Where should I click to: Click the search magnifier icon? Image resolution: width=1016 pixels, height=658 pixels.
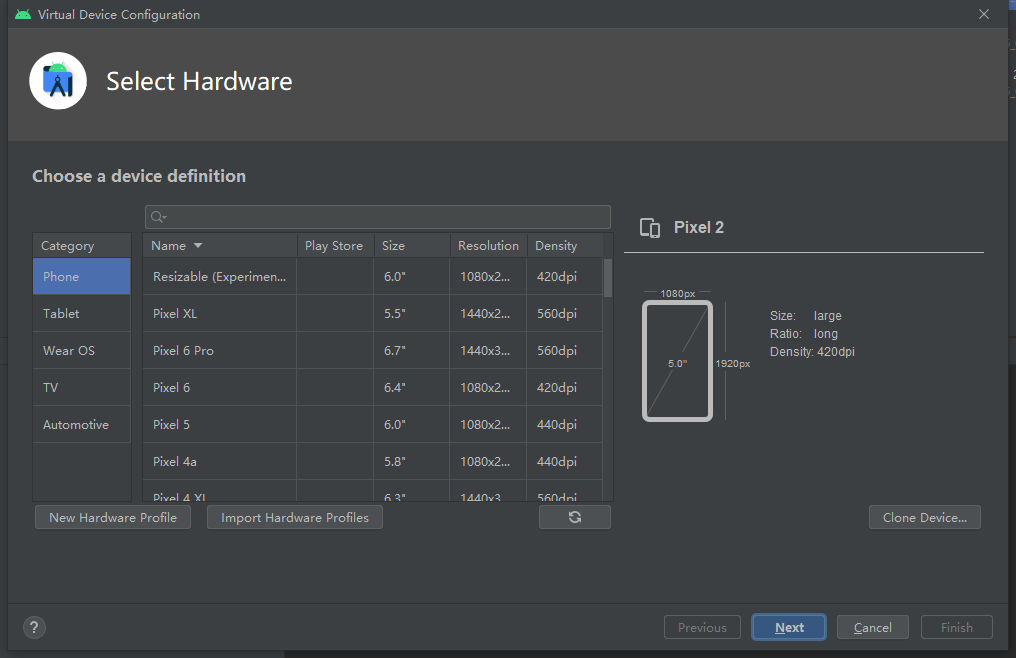(157, 217)
